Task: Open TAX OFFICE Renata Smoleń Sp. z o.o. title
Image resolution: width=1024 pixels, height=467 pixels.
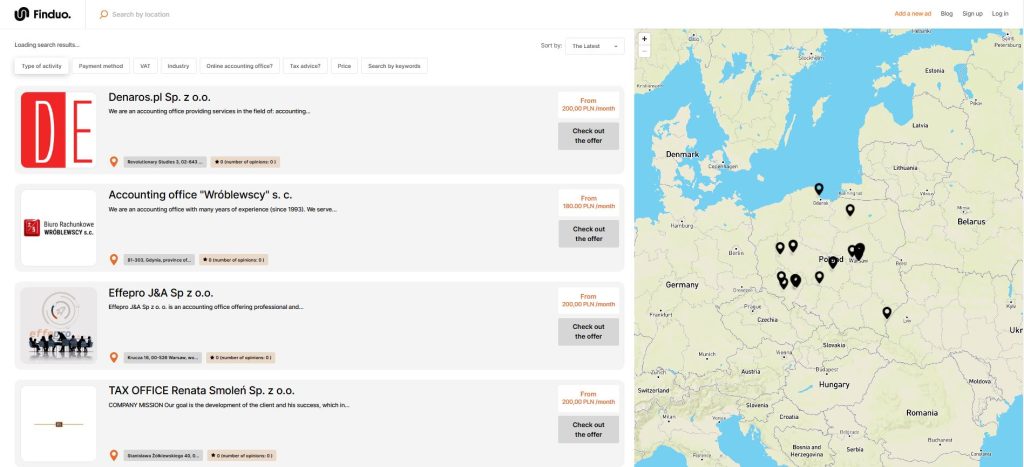Action: tap(201, 391)
